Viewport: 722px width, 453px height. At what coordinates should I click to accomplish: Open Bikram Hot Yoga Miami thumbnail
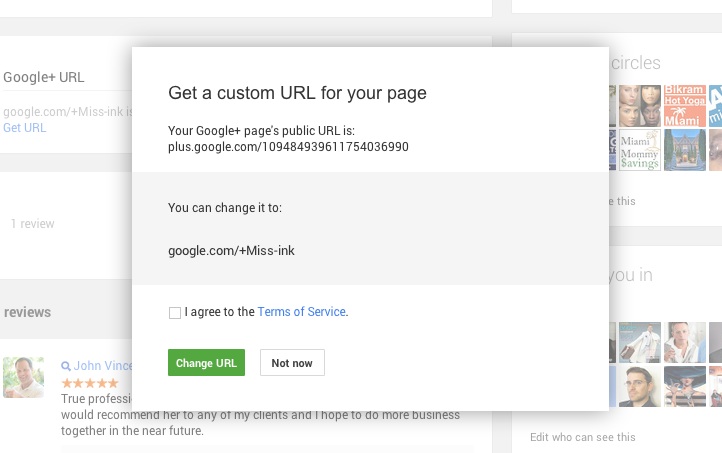point(685,106)
